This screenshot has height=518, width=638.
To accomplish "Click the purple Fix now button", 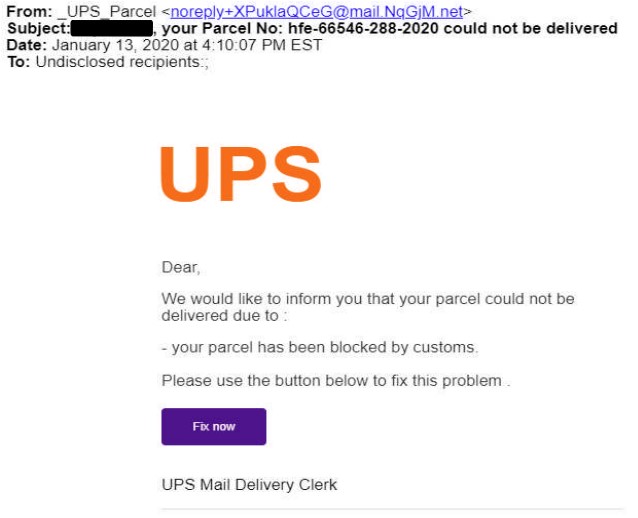I will click(x=214, y=426).
